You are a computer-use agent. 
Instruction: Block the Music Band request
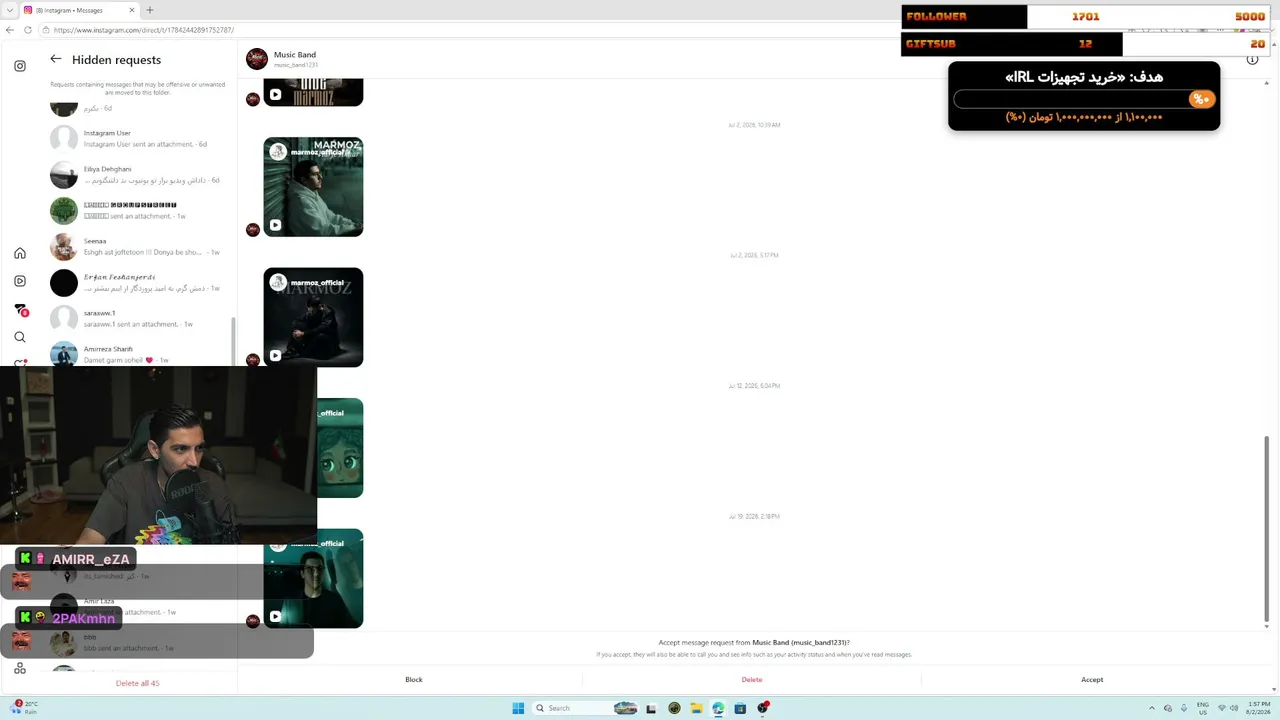413,680
